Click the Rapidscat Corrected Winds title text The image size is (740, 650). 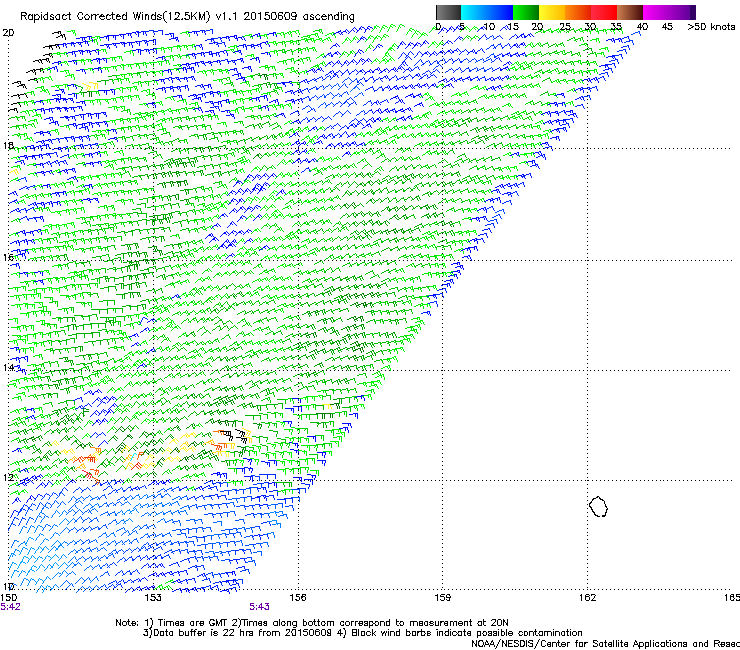tap(187, 17)
